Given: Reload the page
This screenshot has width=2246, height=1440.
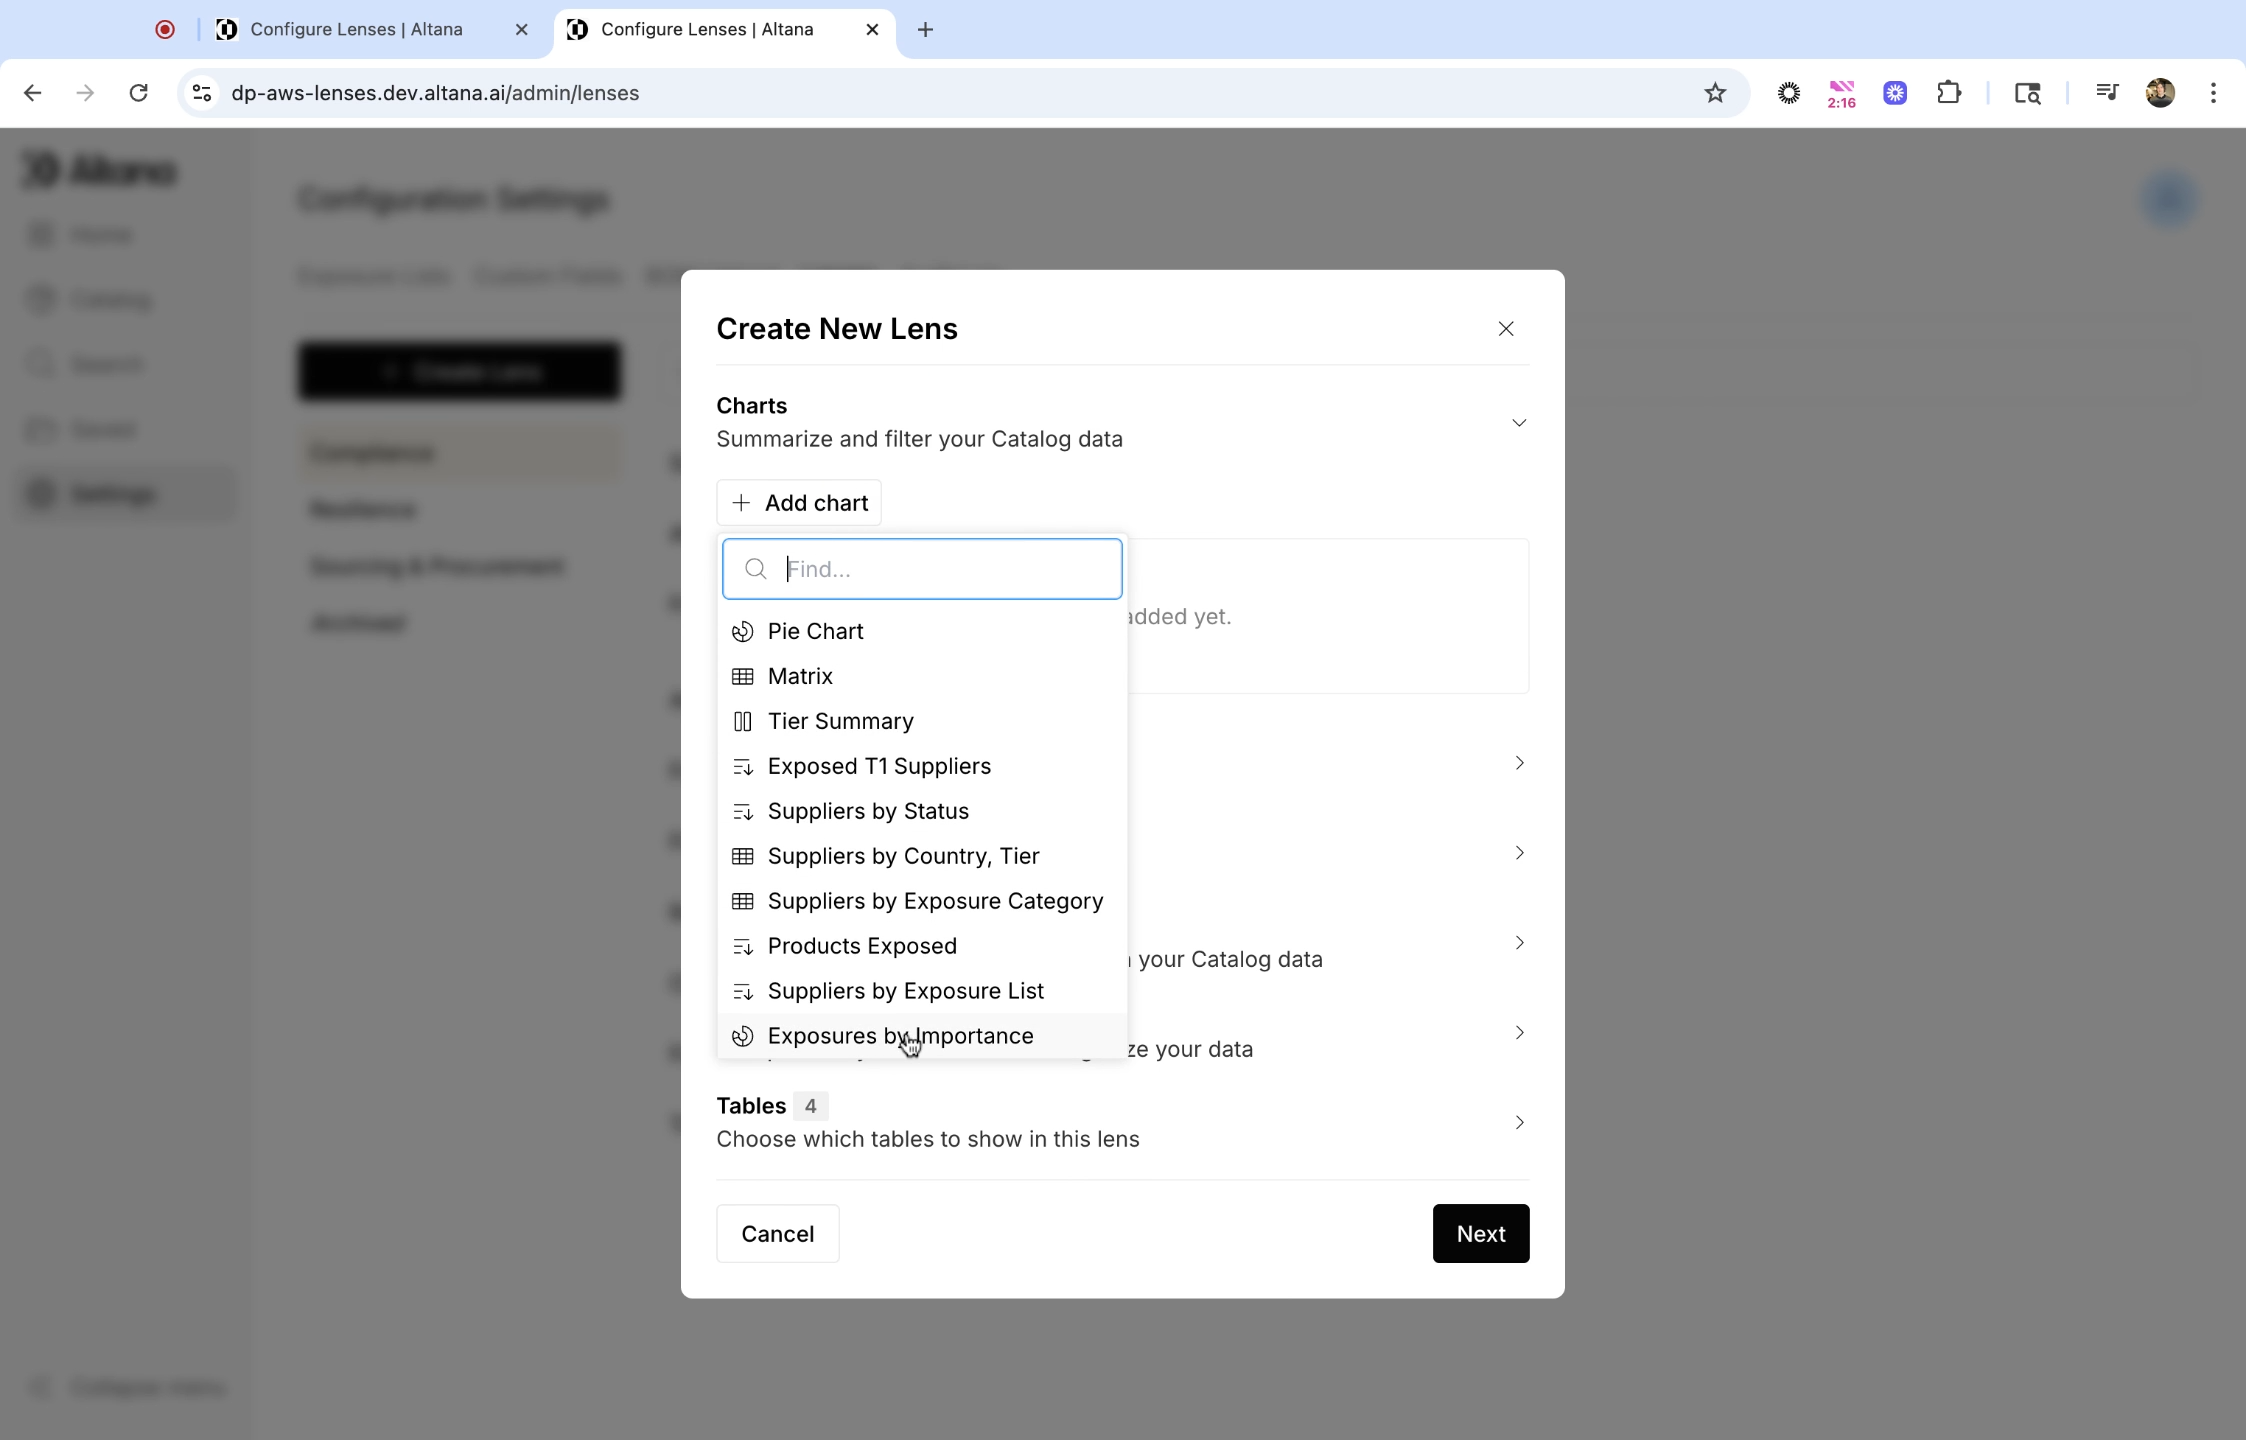Looking at the screenshot, I should coord(139,93).
